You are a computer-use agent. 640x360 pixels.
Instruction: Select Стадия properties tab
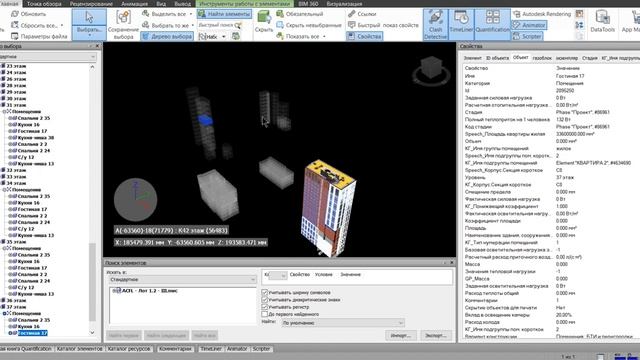point(589,58)
